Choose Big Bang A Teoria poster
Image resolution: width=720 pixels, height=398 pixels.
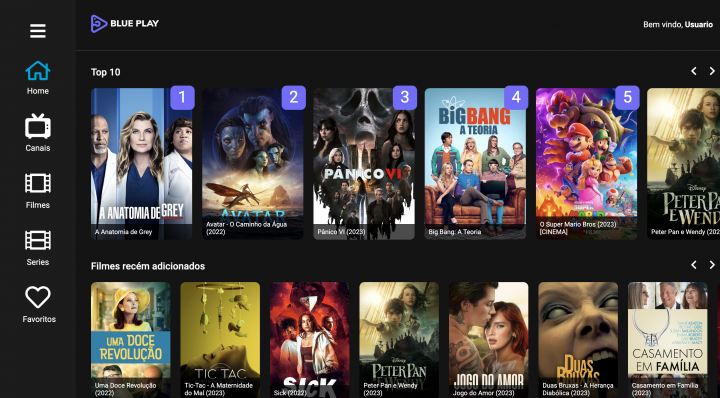click(x=475, y=163)
